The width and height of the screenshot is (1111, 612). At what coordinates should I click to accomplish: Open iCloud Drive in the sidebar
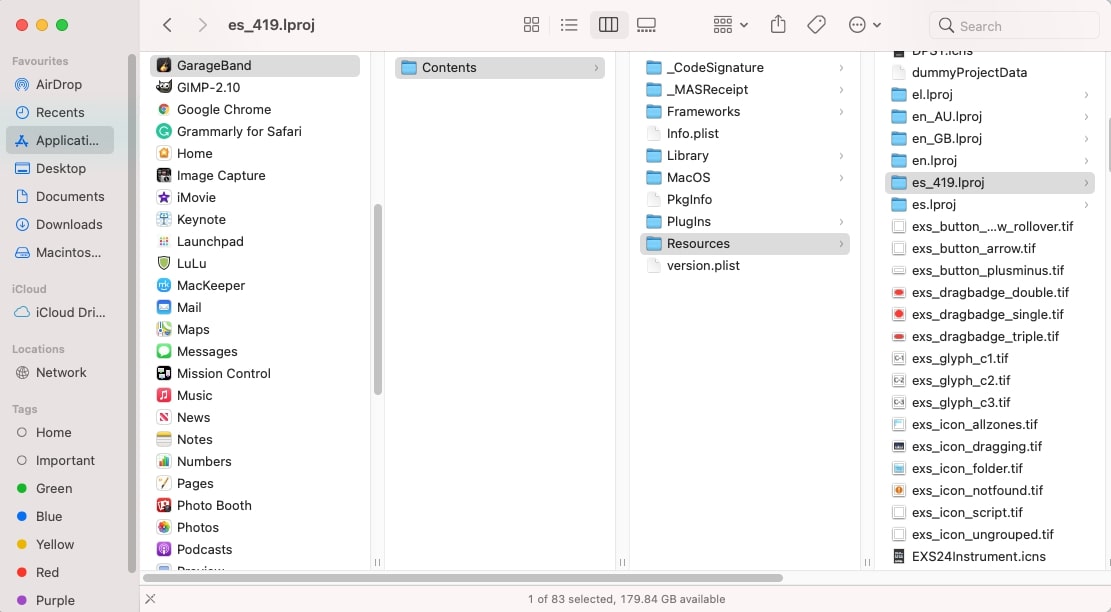point(60,312)
